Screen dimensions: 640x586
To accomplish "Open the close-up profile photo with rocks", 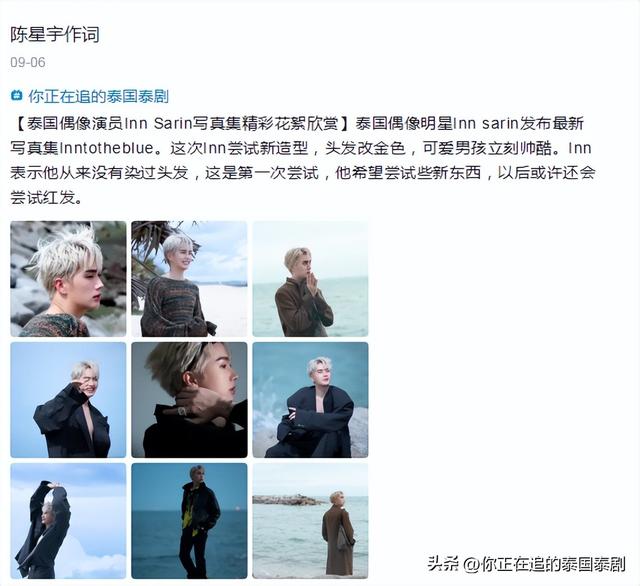I will tap(68, 279).
